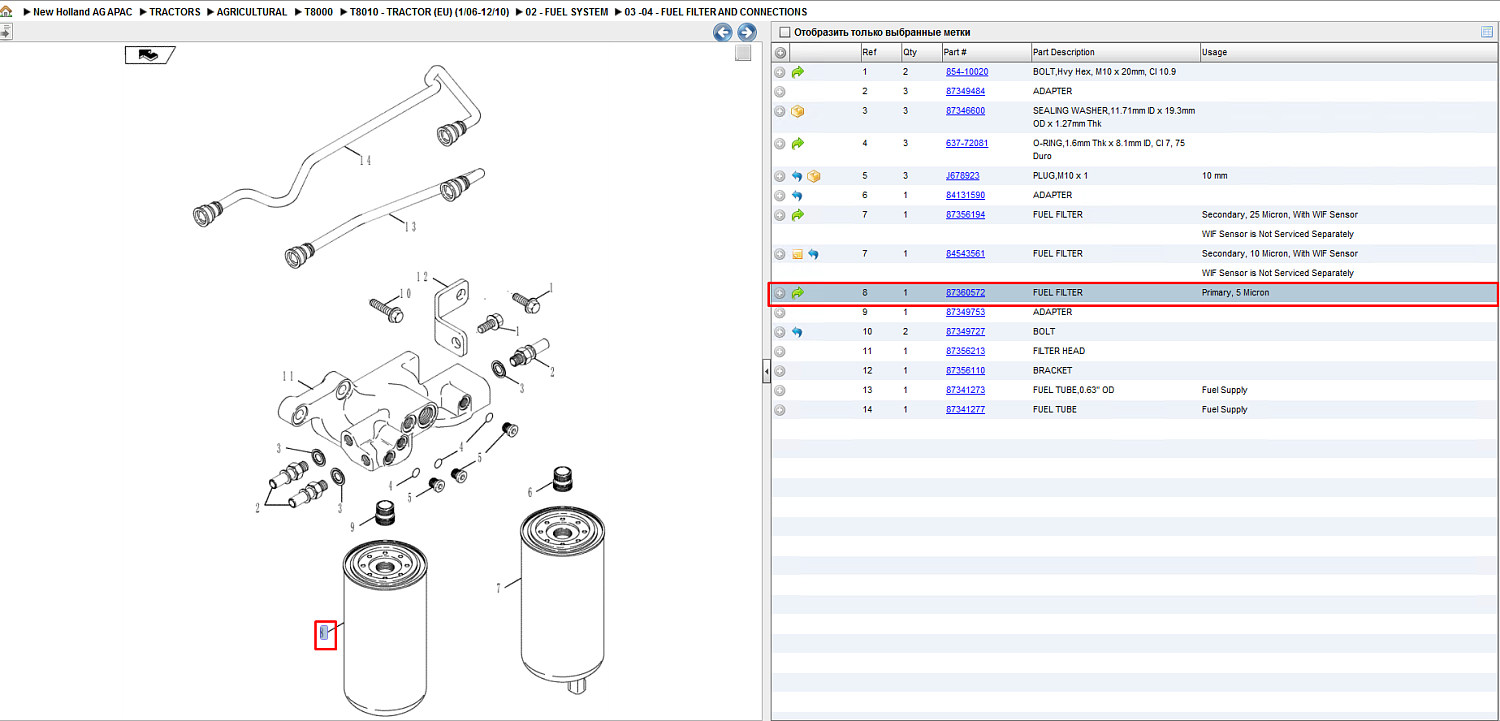Open part number link 854-10020
The image size is (1500, 721).
[x=967, y=72]
